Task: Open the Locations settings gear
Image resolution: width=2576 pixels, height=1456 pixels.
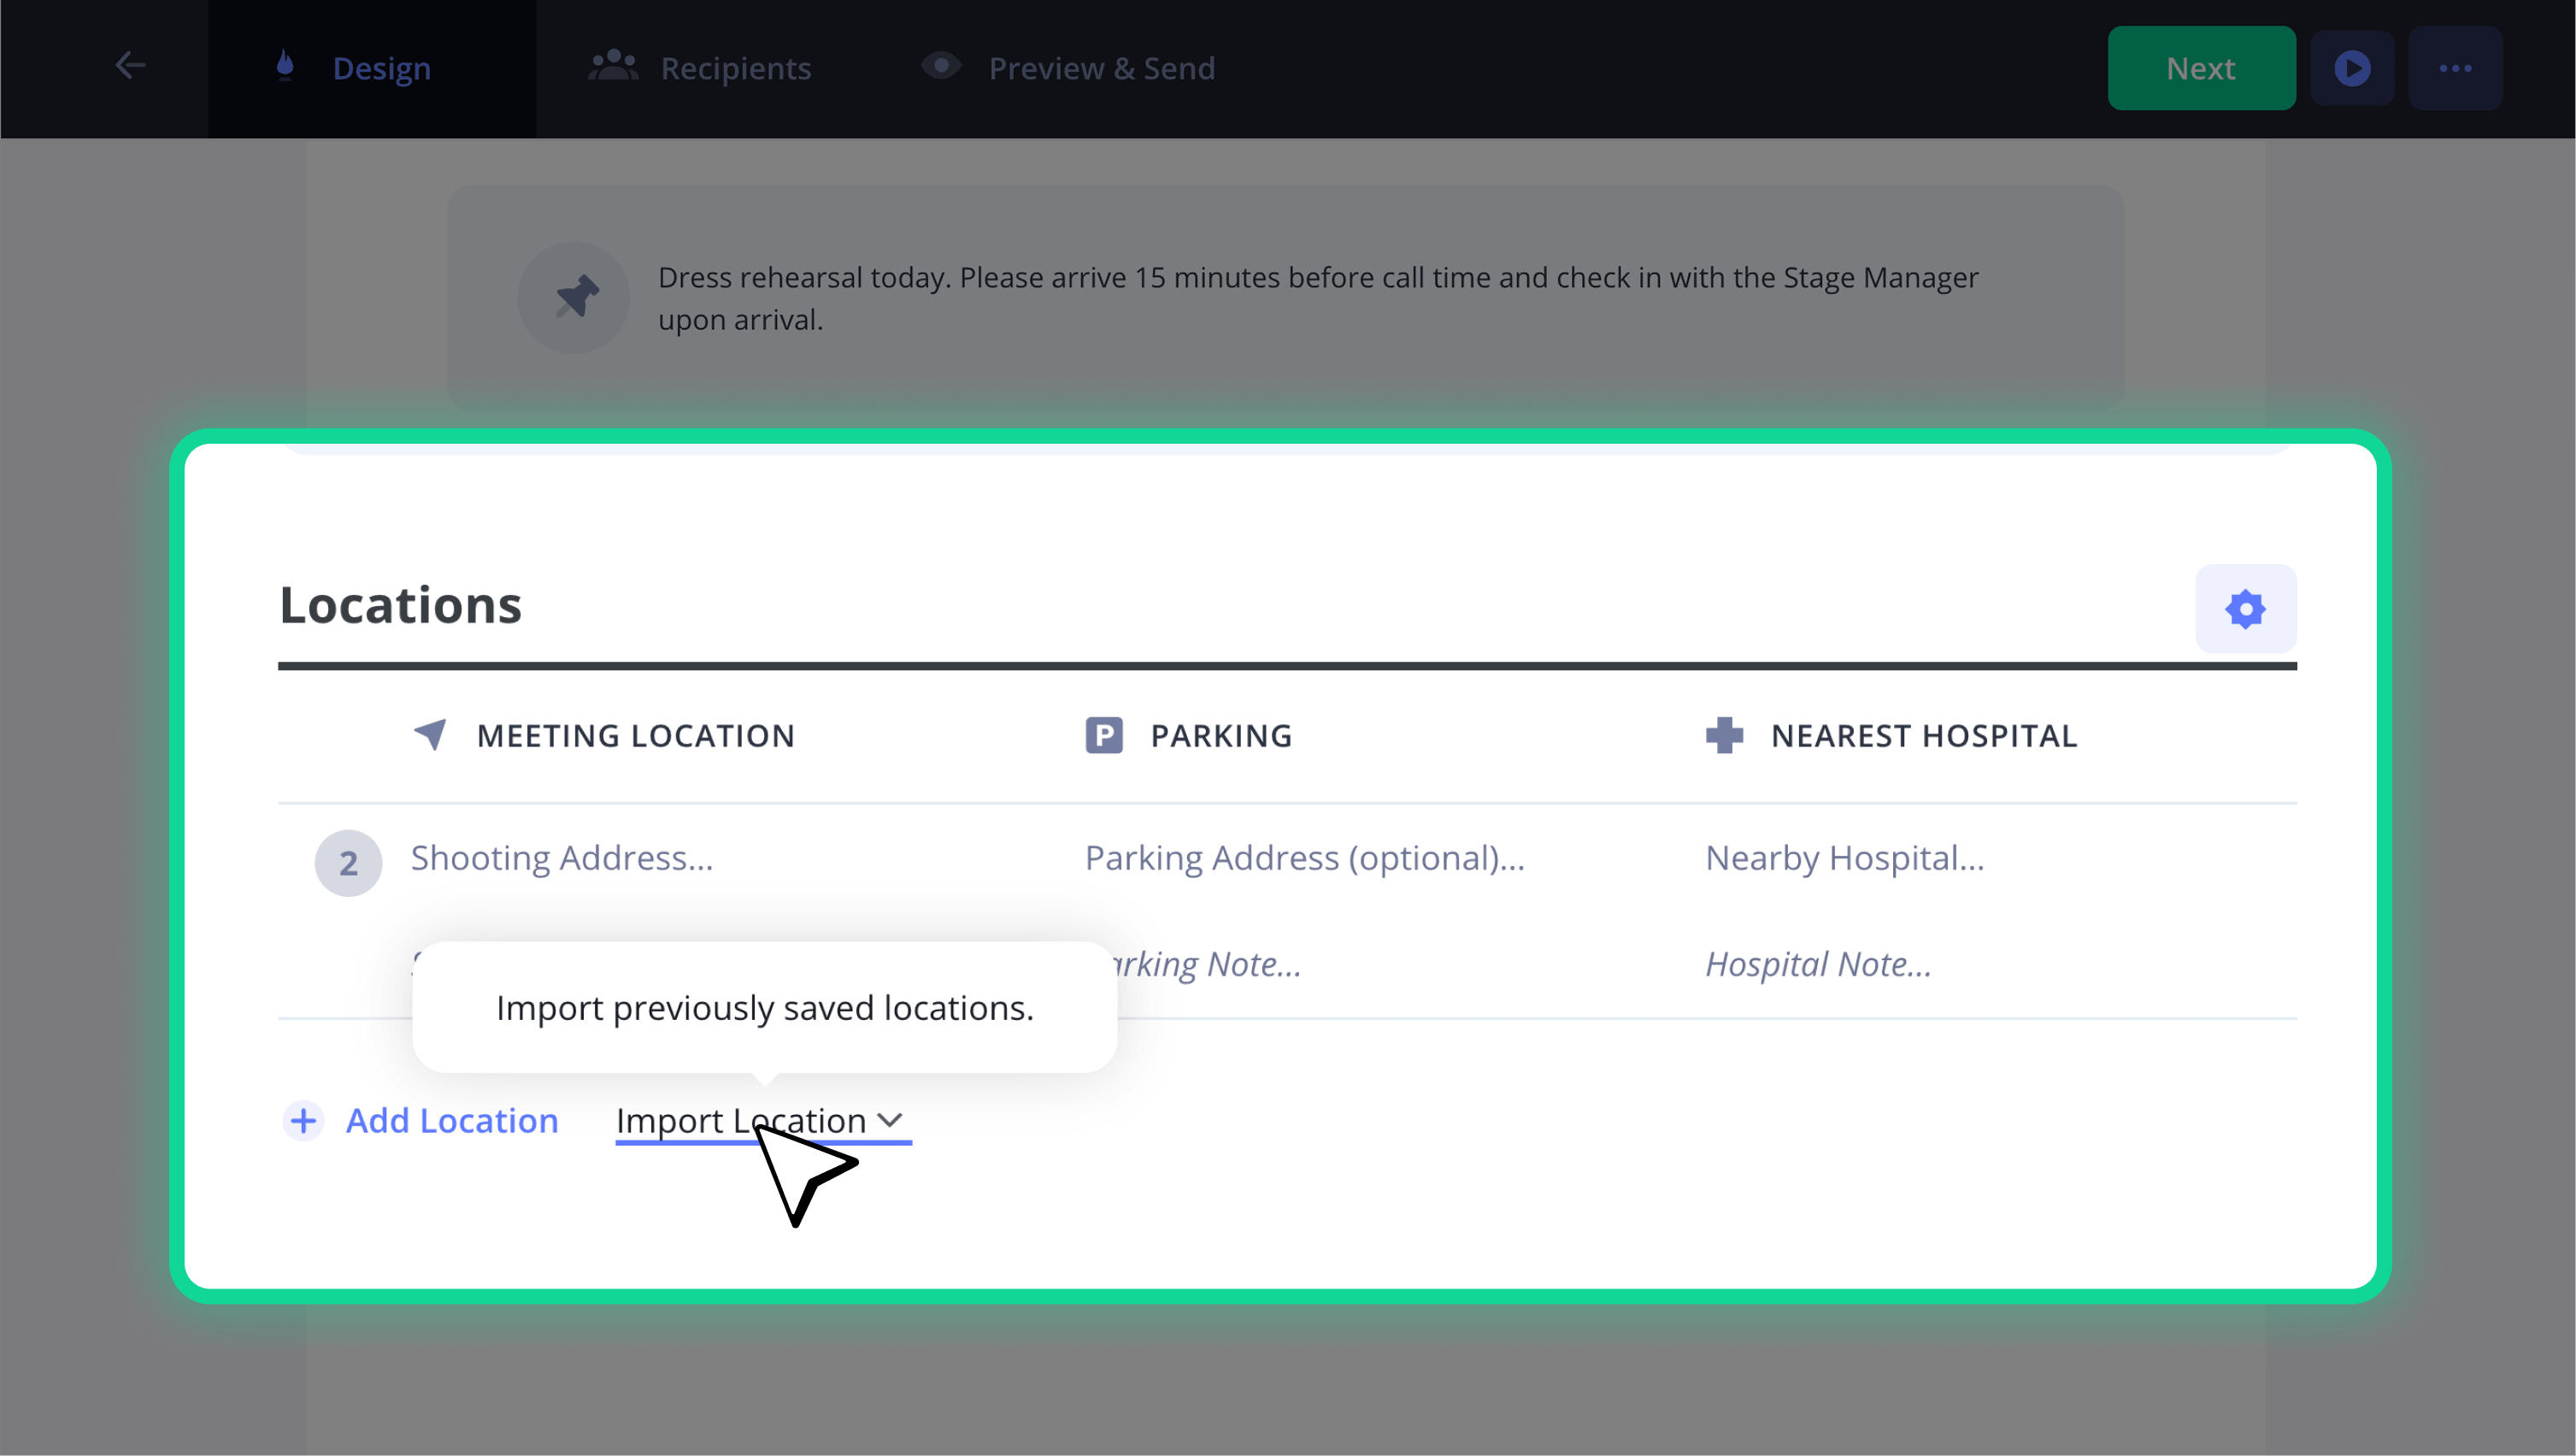Action: (x=2245, y=608)
